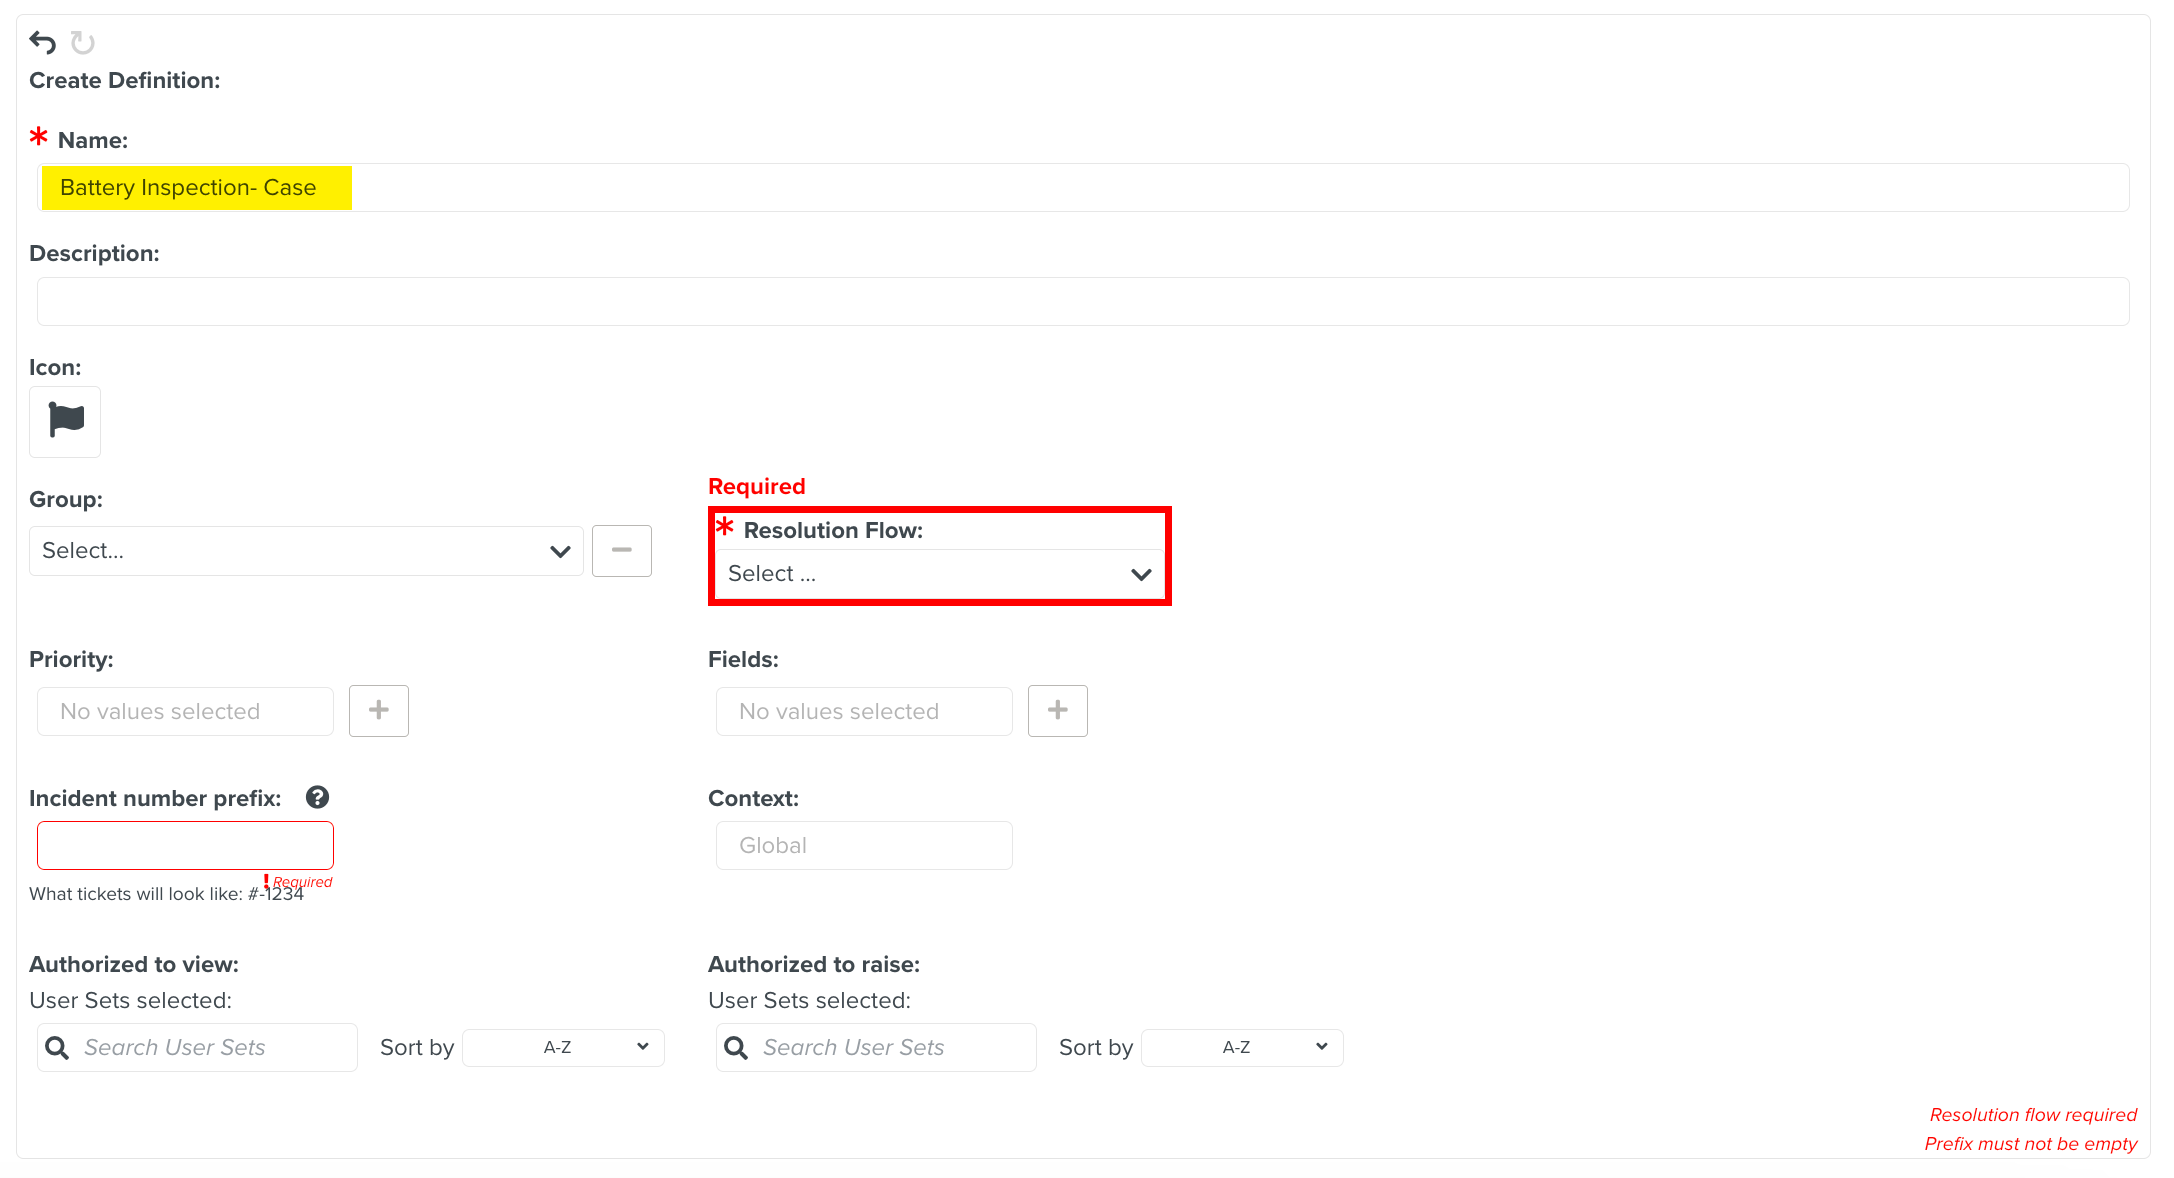Open the Resolution Flow dropdown
Image resolution: width=2174 pixels, height=1178 pixels.
[939, 574]
